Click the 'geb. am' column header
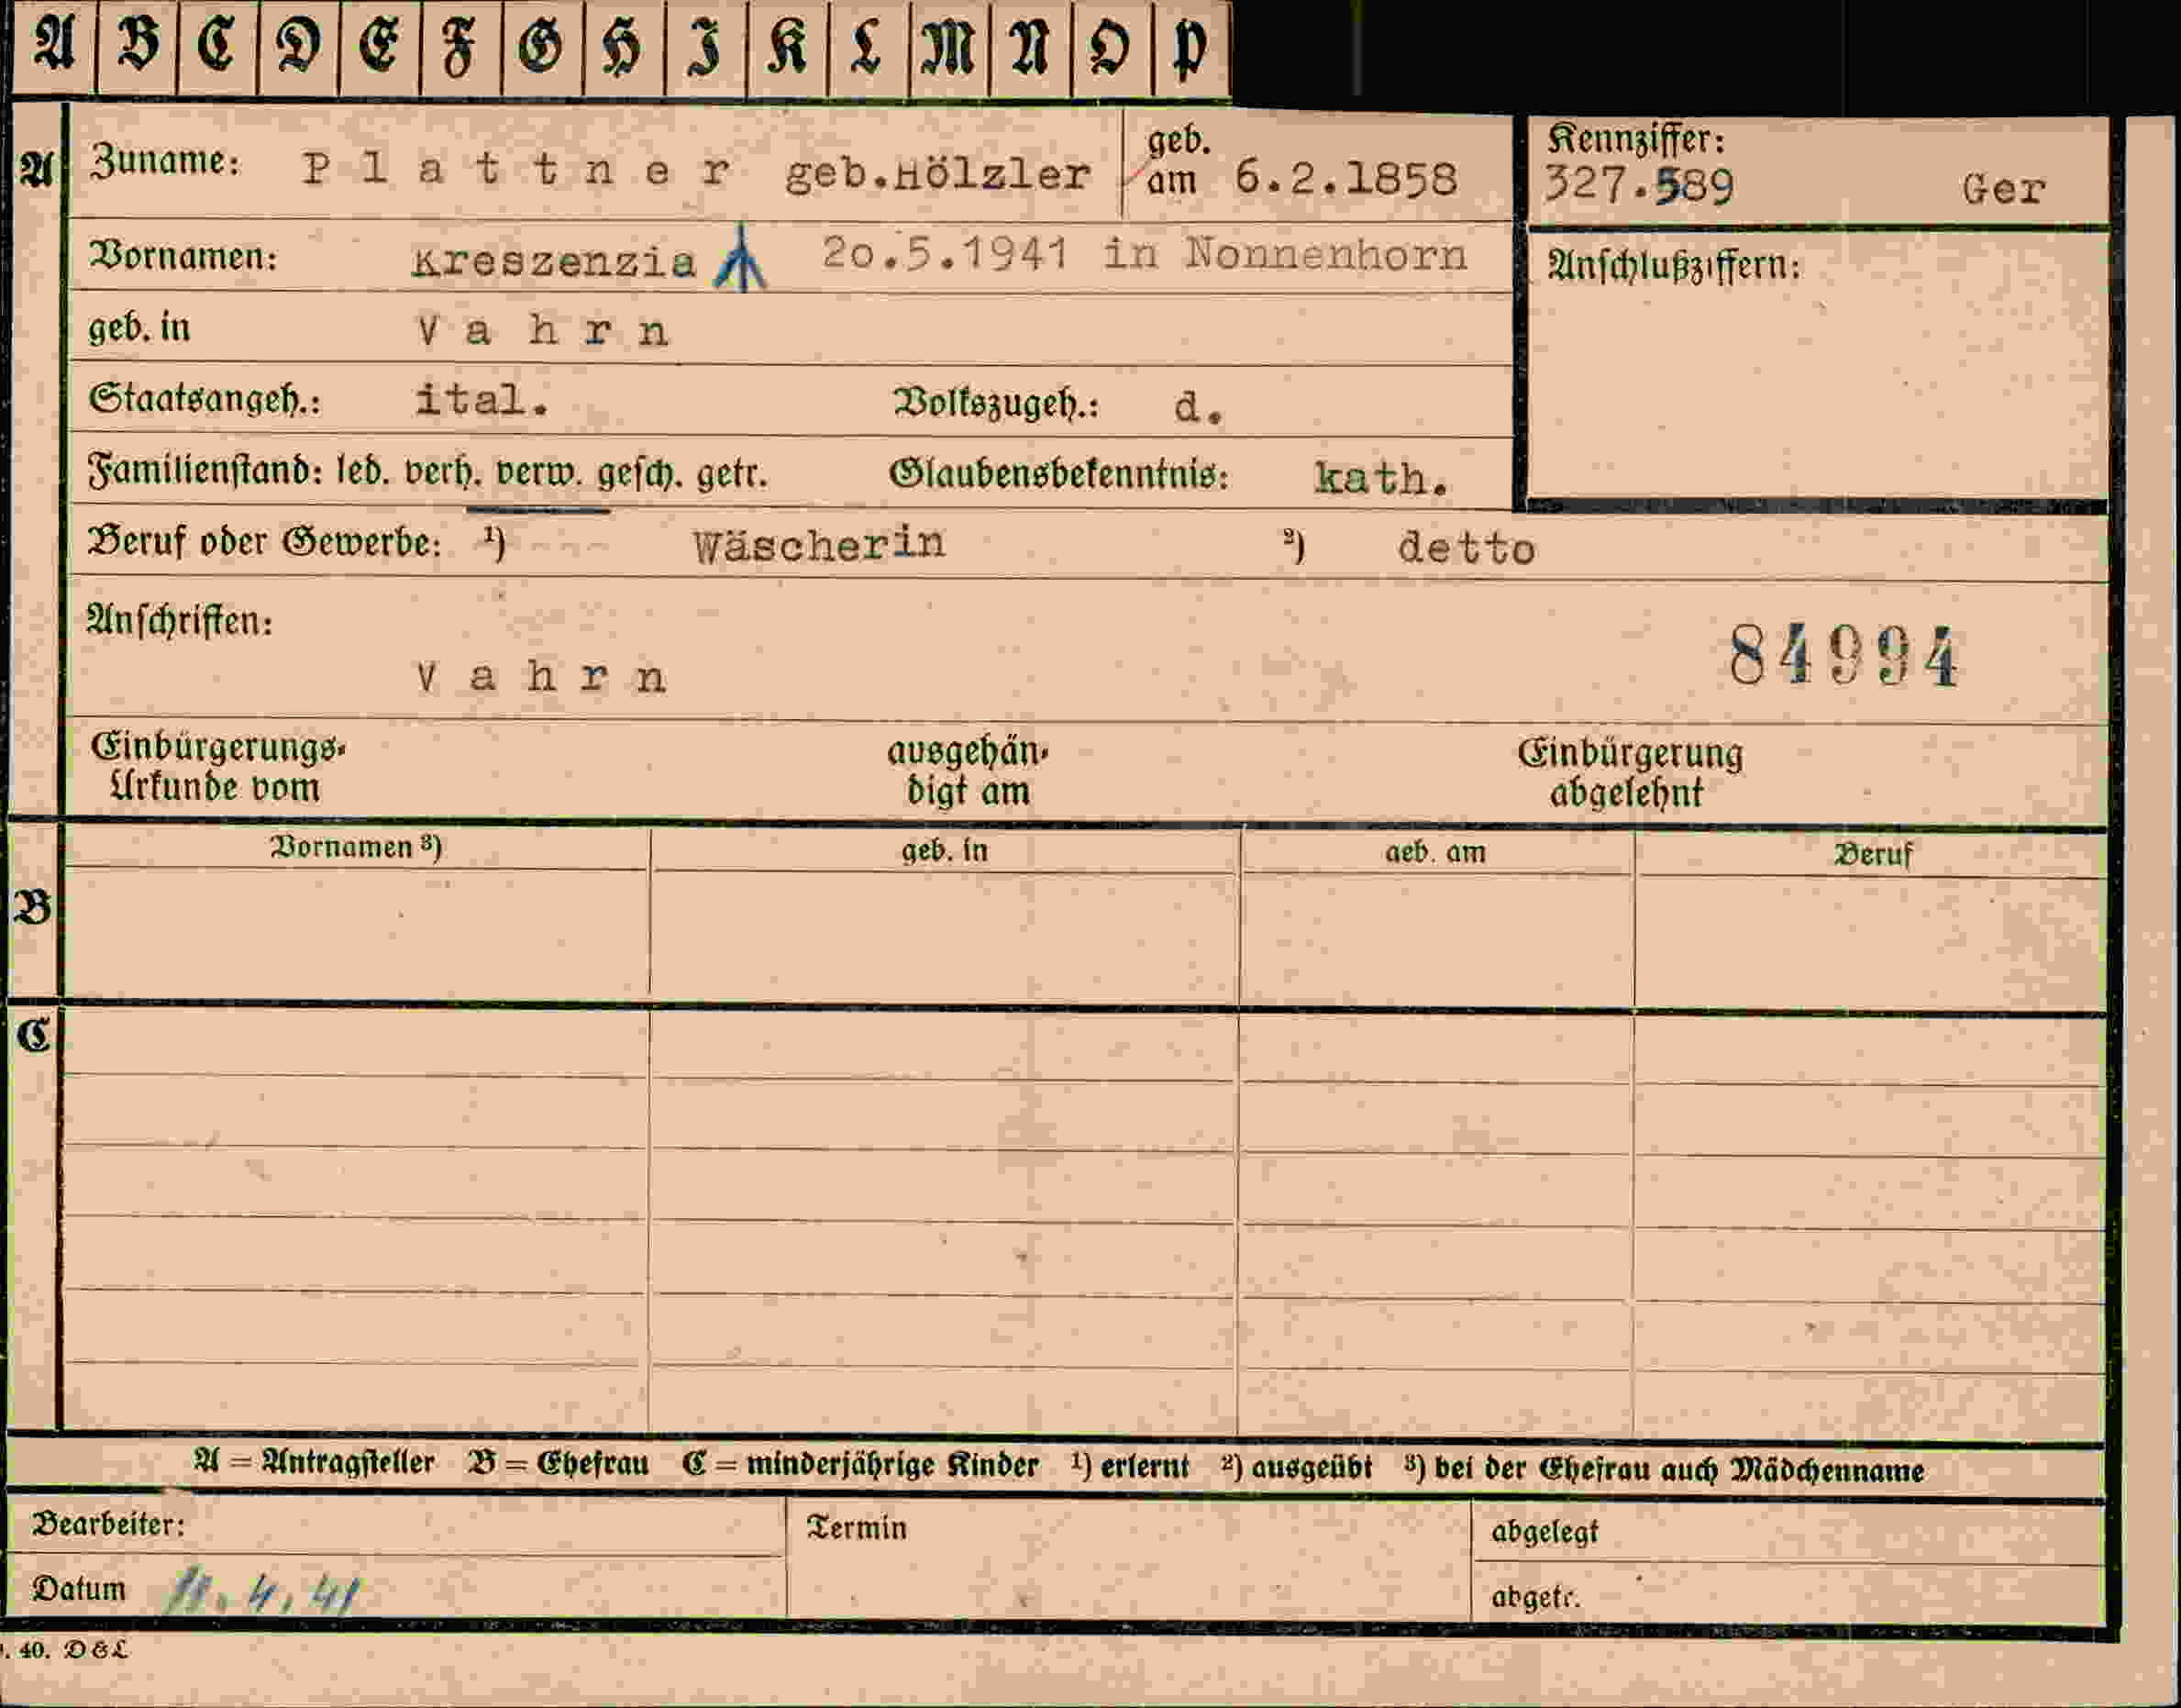The height and width of the screenshot is (1708, 2181). tap(1435, 853)
